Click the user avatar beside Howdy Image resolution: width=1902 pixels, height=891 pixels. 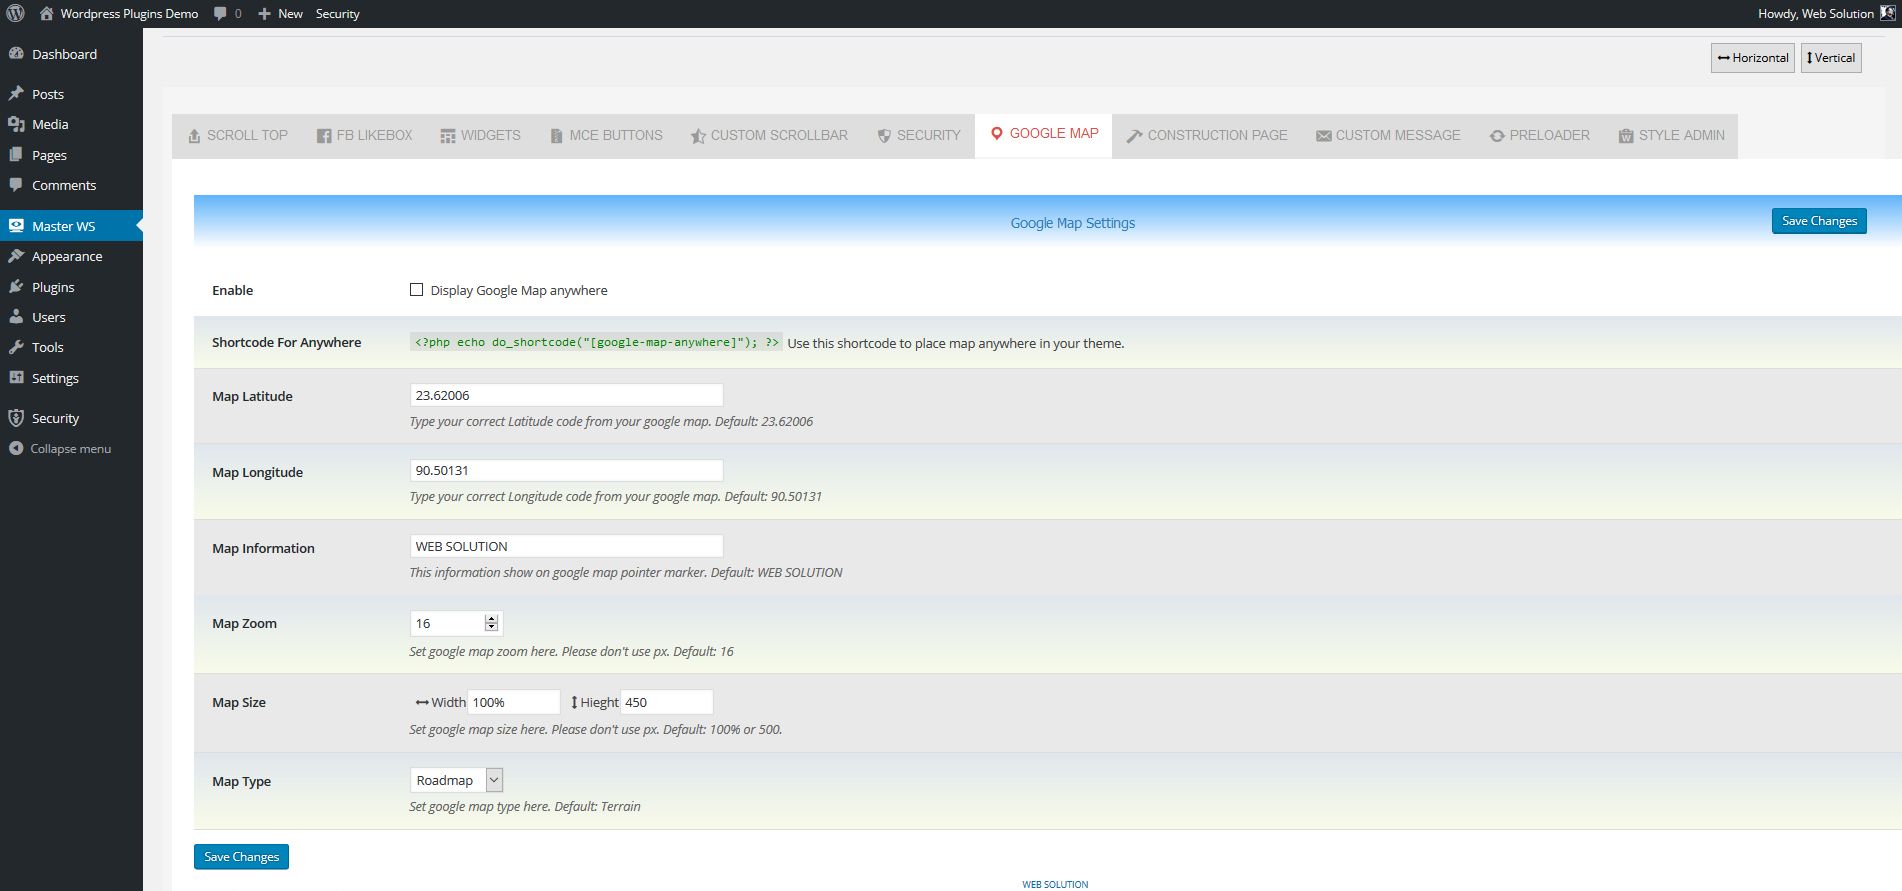(x=1887, y=14)
